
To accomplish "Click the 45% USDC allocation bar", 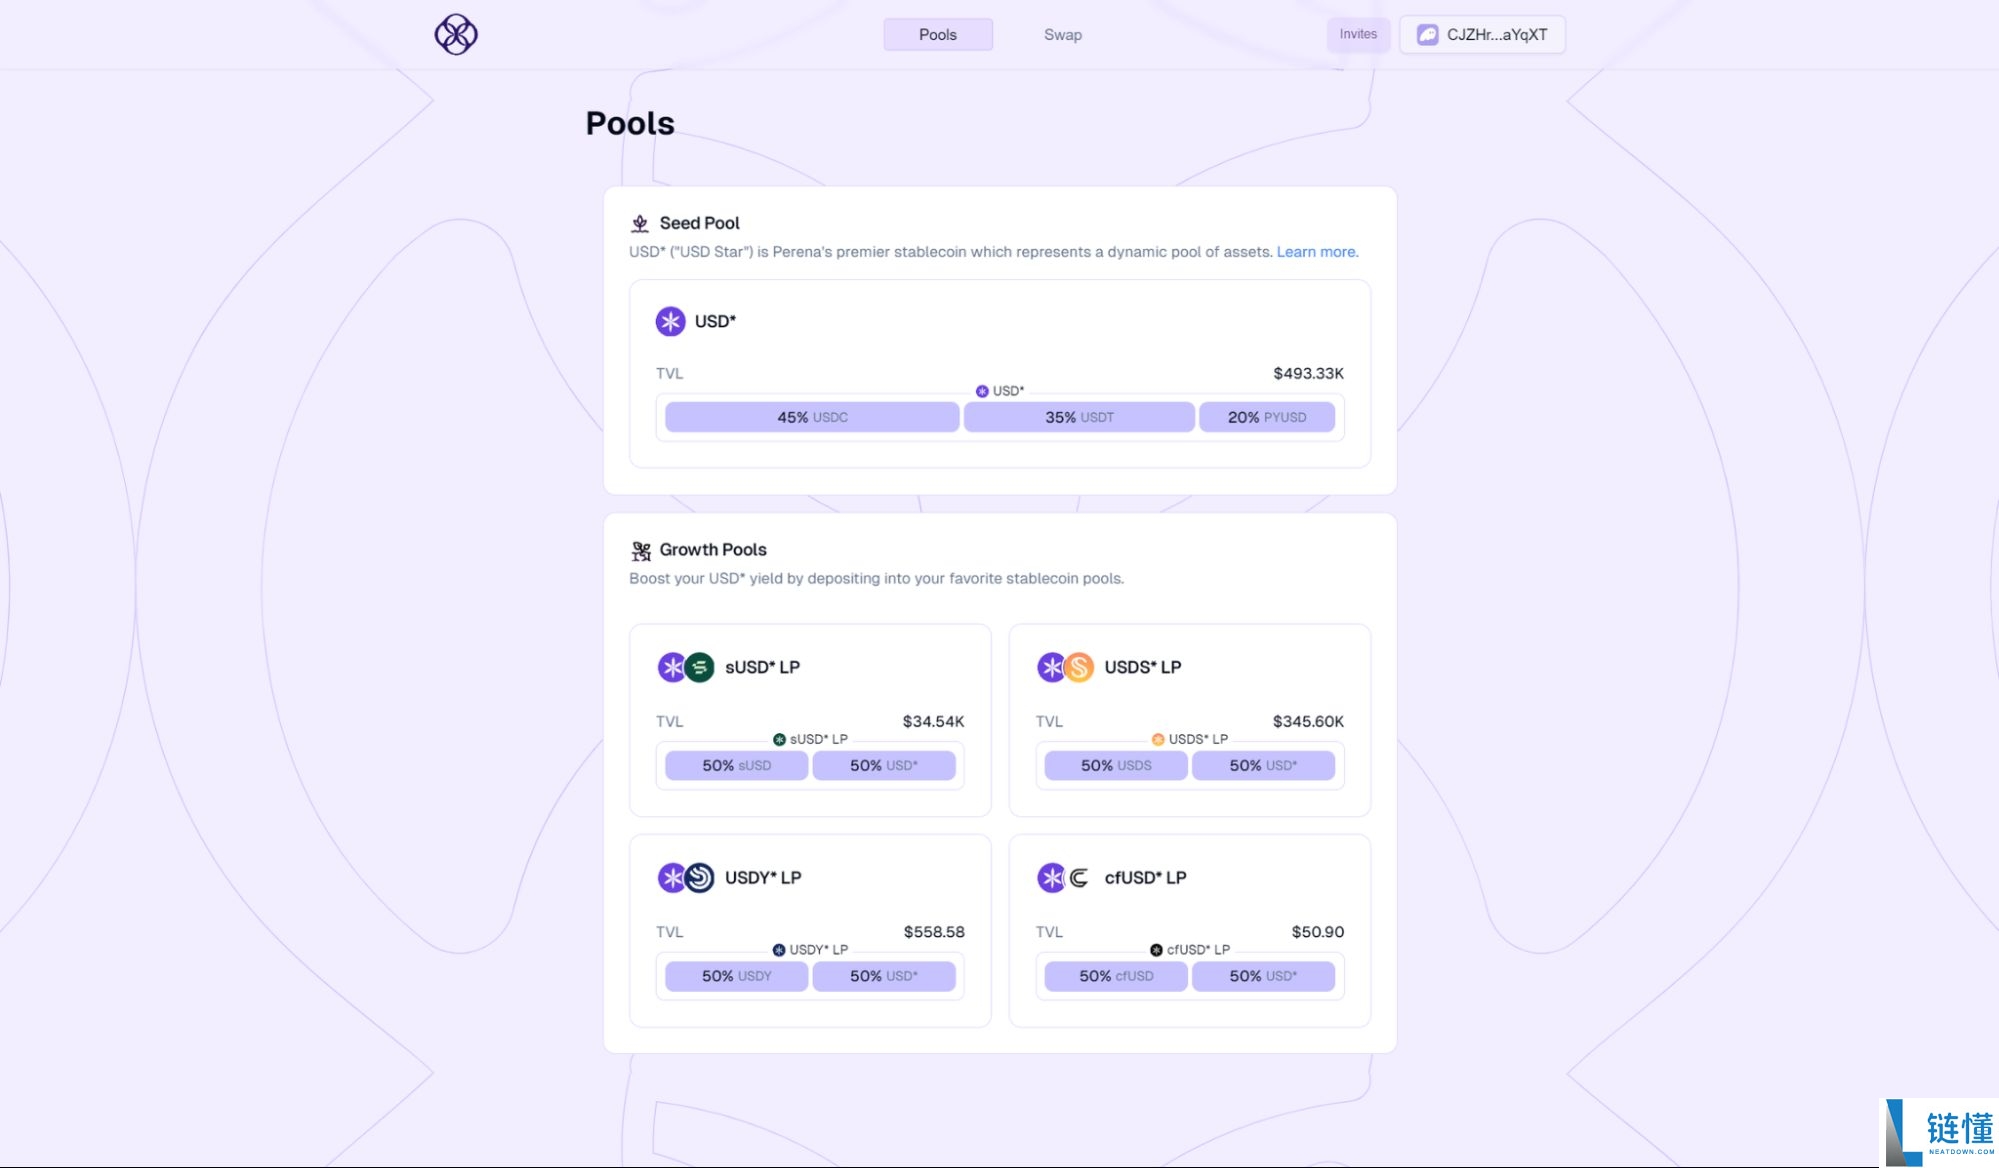I will [812, 417].
